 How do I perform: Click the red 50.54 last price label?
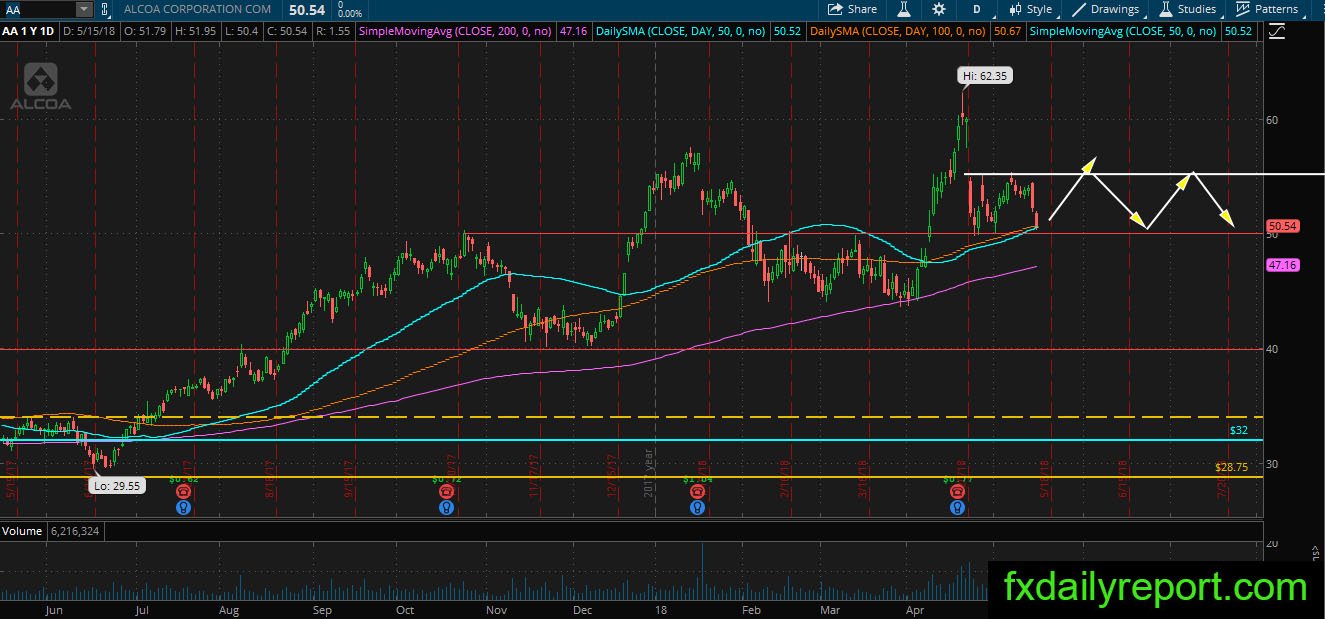click(x=1282, y=226)
